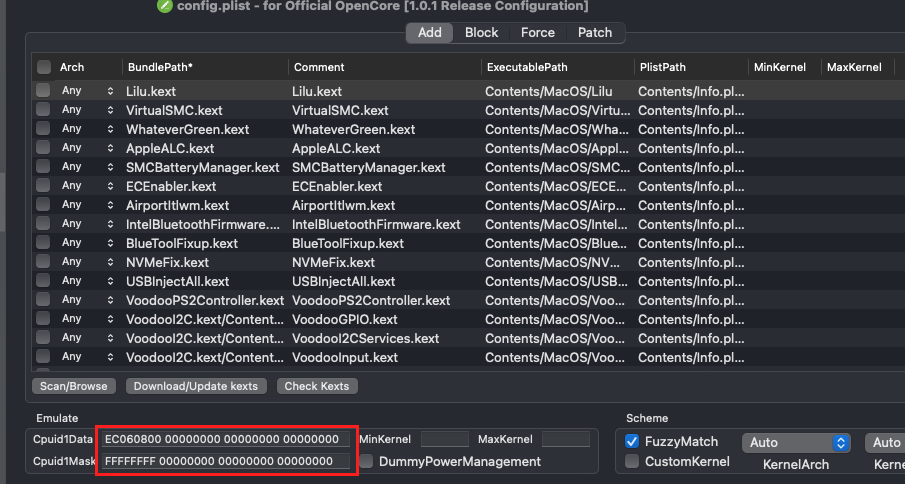905x484 pixels.
Task: Enable the Lilu.kext row checkbox
Action: 43,91
